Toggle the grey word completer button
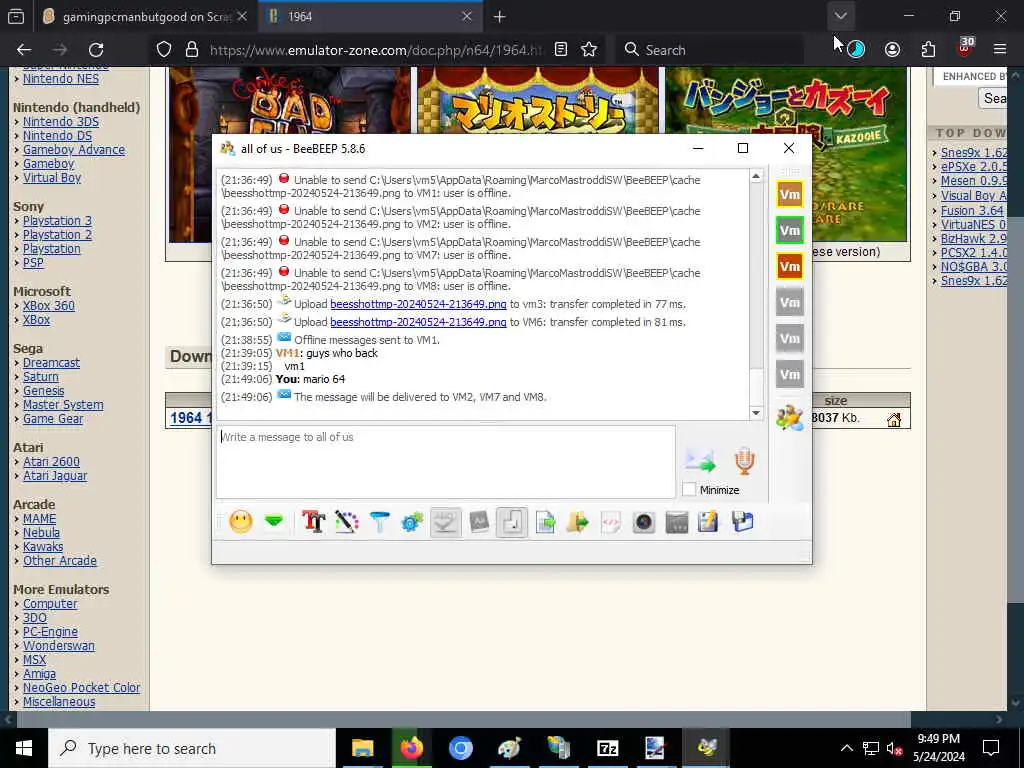Viewport: 1024px width, 768px height. coord(479,522)
